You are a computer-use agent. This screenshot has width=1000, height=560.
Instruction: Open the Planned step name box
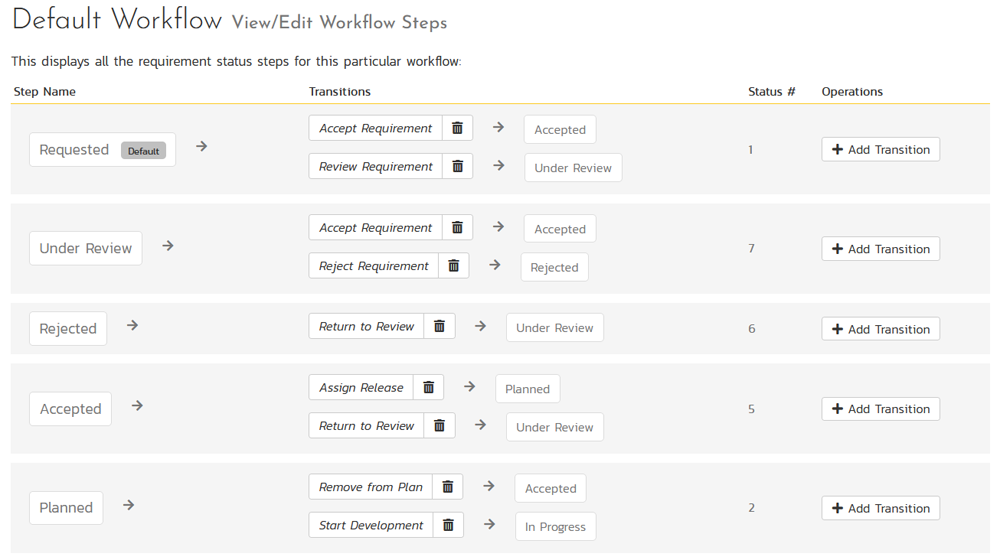click(66, 508)
